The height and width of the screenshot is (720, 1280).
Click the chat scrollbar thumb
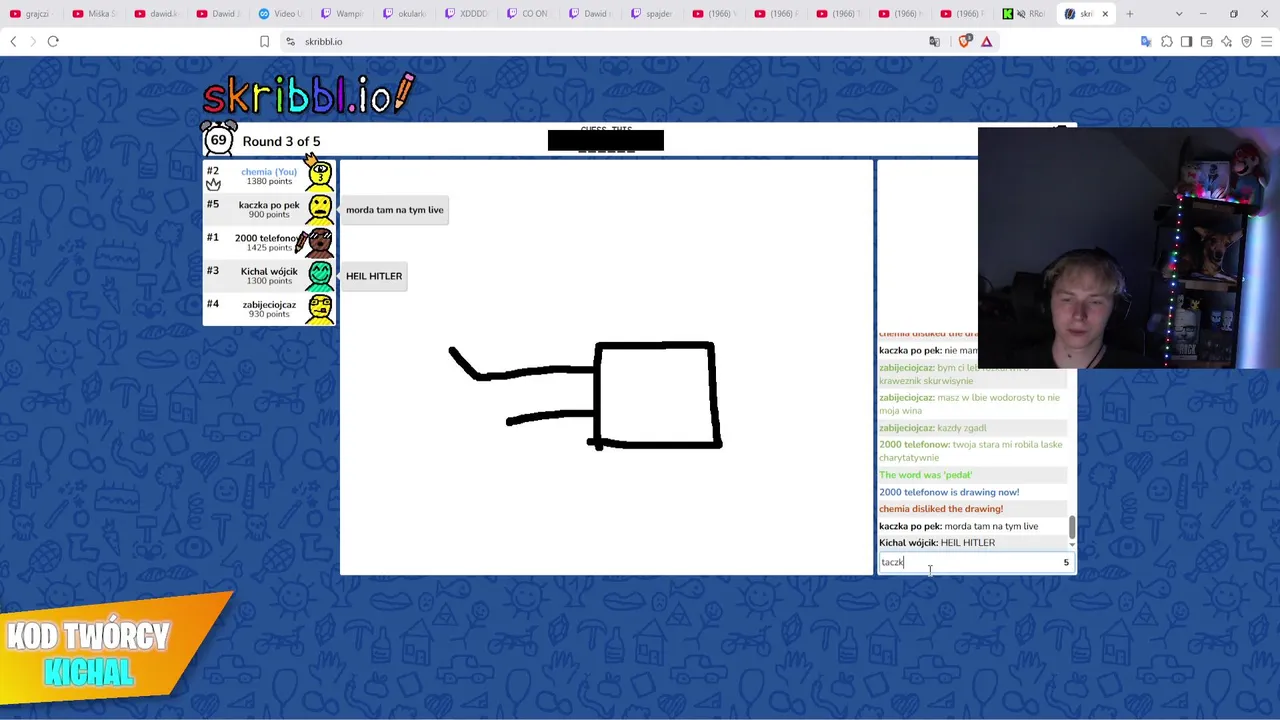coord(1072,527)
